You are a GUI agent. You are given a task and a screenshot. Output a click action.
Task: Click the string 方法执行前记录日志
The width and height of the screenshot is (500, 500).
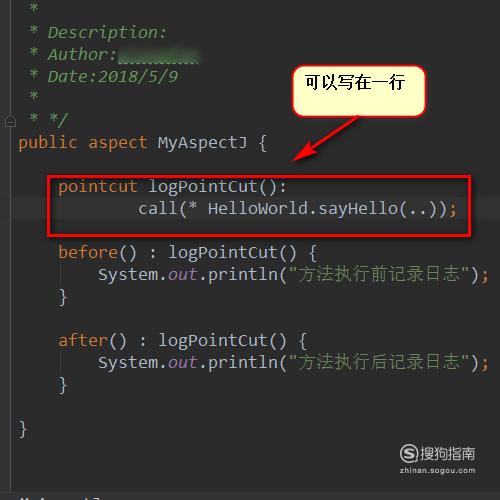tap(379, 274)
